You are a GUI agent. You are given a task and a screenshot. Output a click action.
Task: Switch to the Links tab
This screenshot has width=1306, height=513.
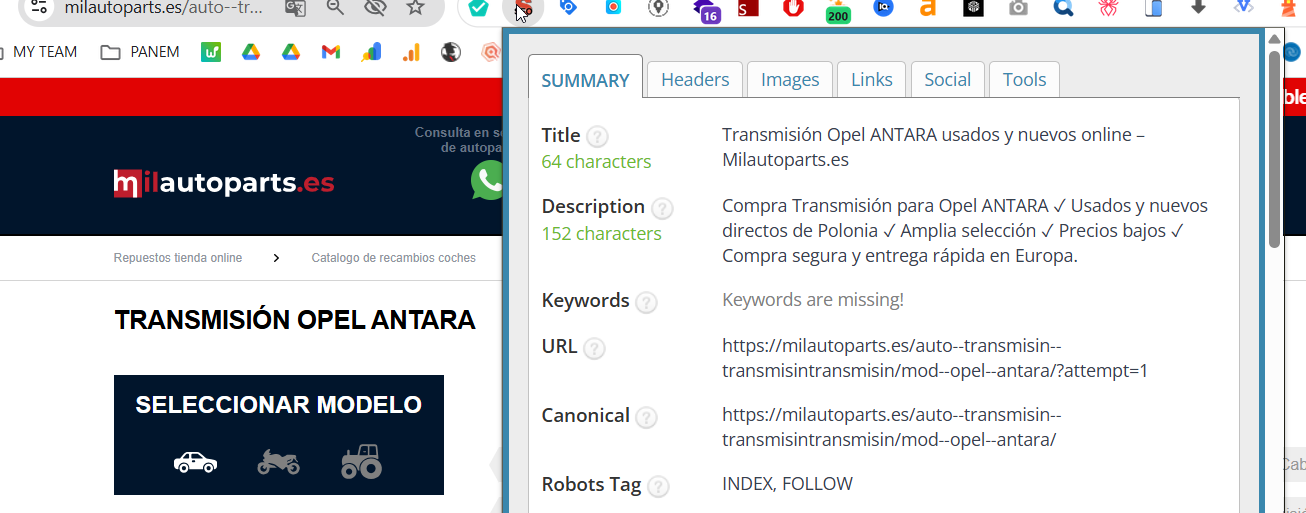(872, 80)
